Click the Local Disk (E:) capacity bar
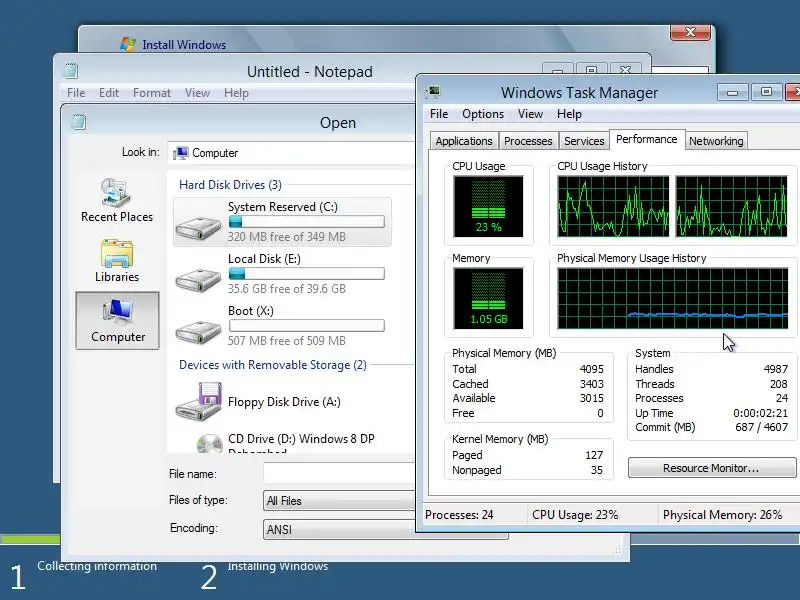Image resolution: width=800 pixels, height=600 pixels. coord(307,273)
